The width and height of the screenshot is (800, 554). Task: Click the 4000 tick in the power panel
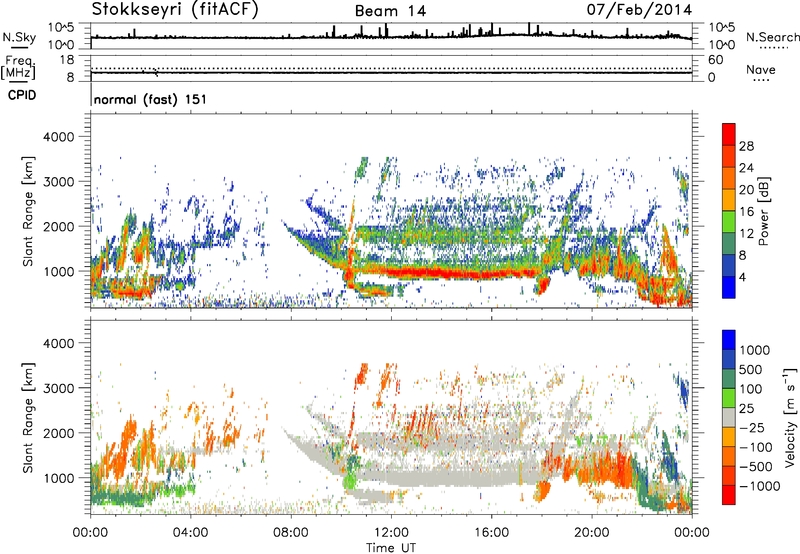[x=58, y=137]
